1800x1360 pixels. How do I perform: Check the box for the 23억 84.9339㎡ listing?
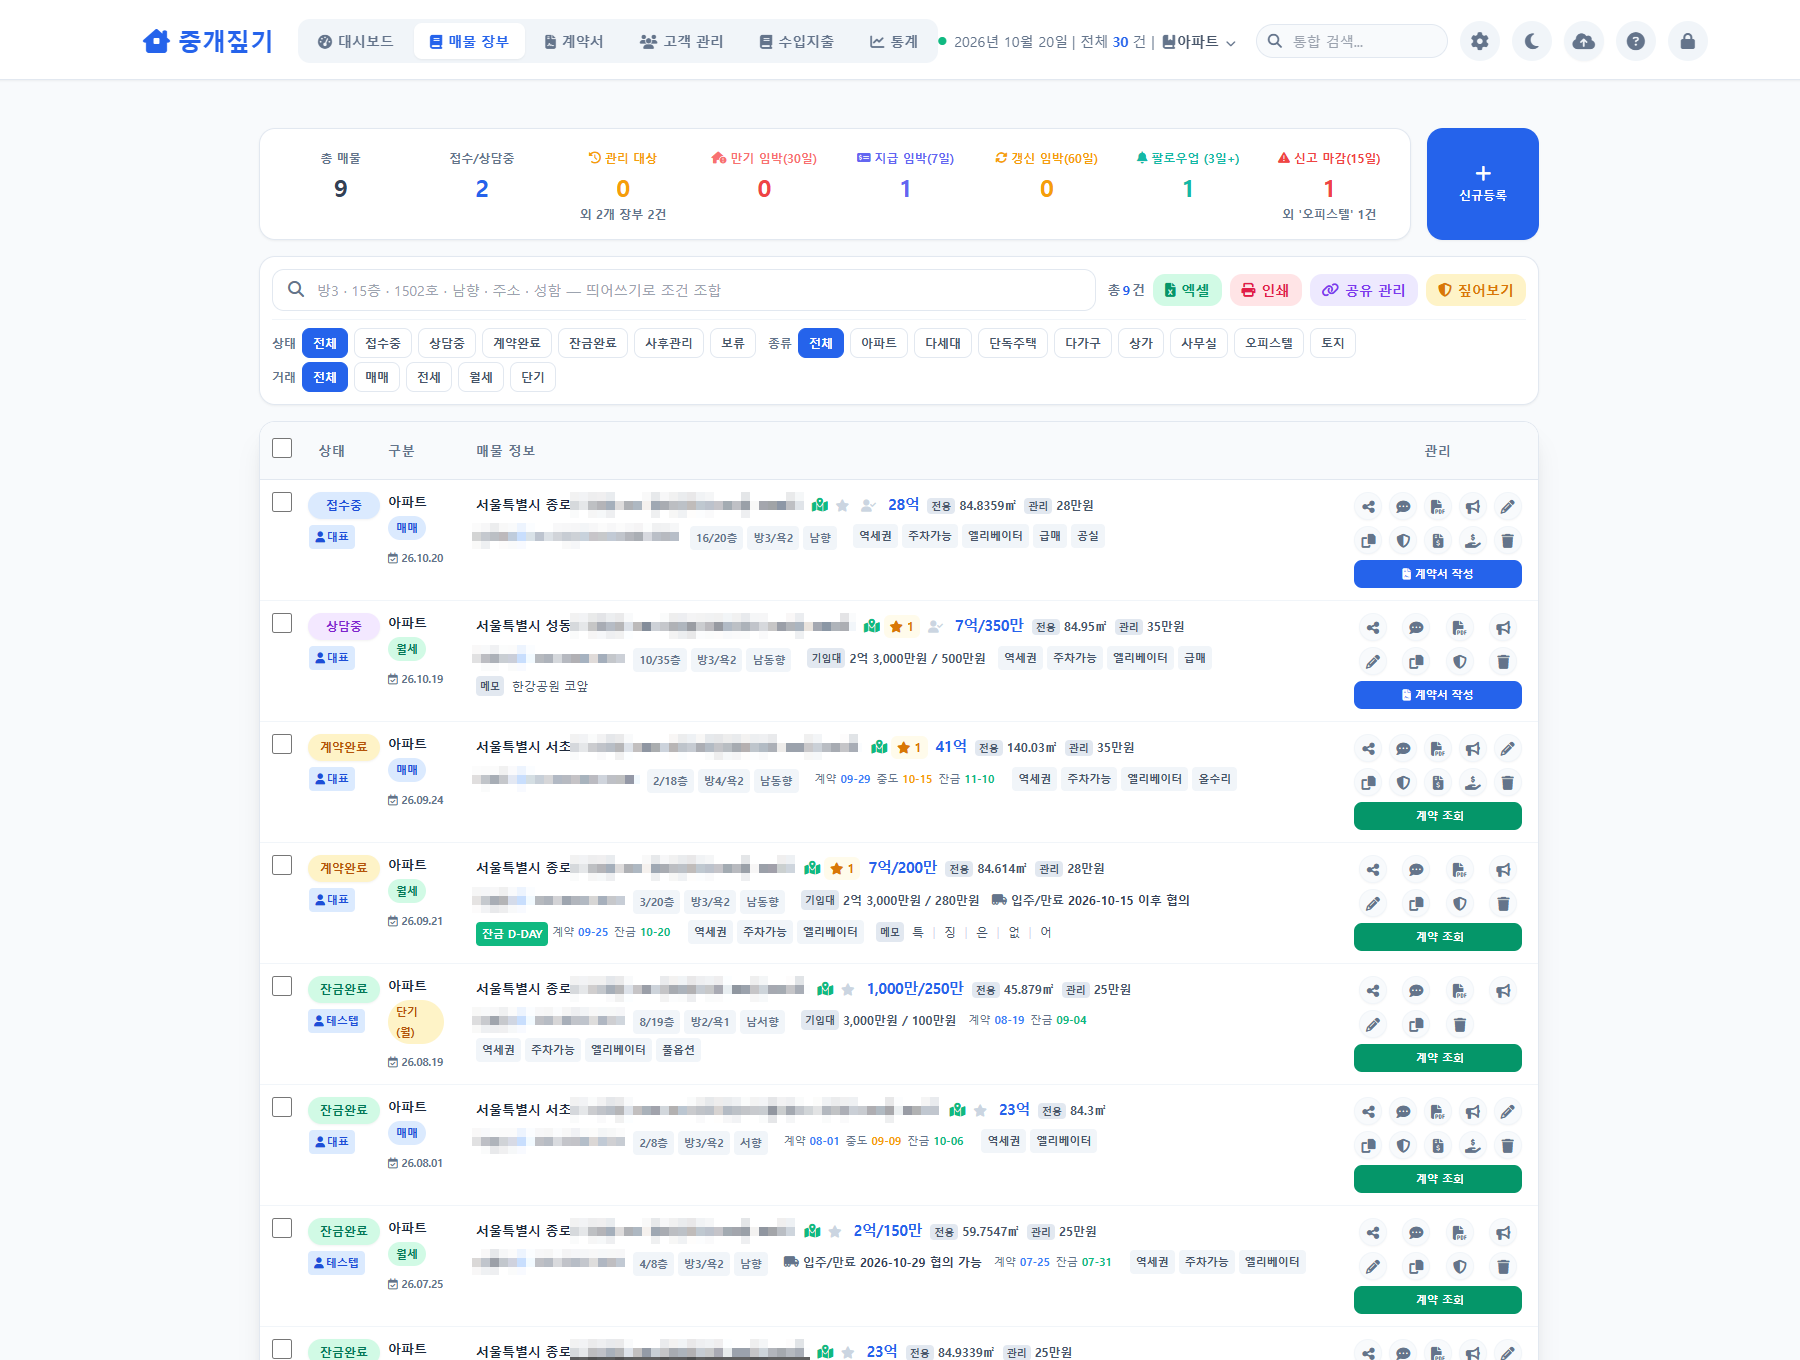pos(282,1349)
